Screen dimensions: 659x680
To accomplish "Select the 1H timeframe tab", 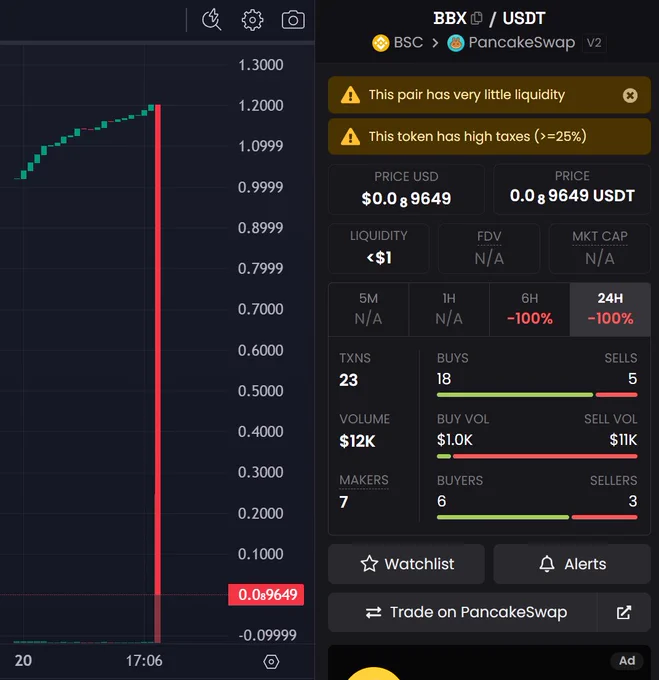I will [x=449, y=309].
